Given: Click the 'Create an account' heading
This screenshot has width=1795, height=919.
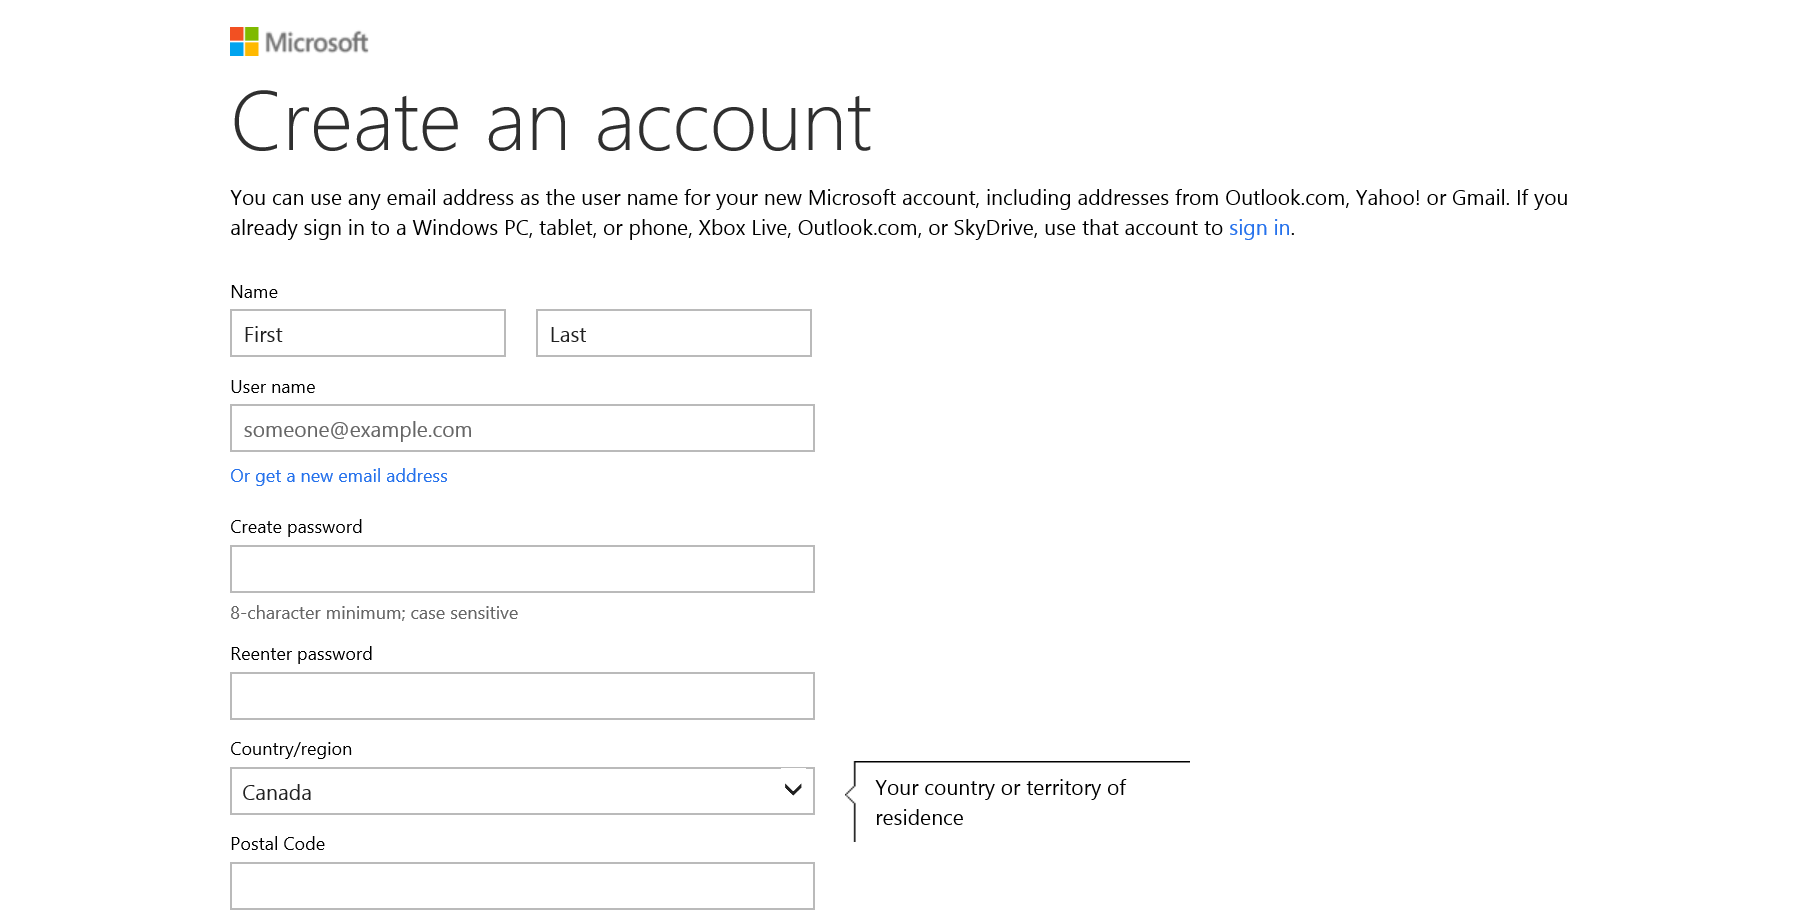Looking at the screenshot, I should (x=551, y=123).
